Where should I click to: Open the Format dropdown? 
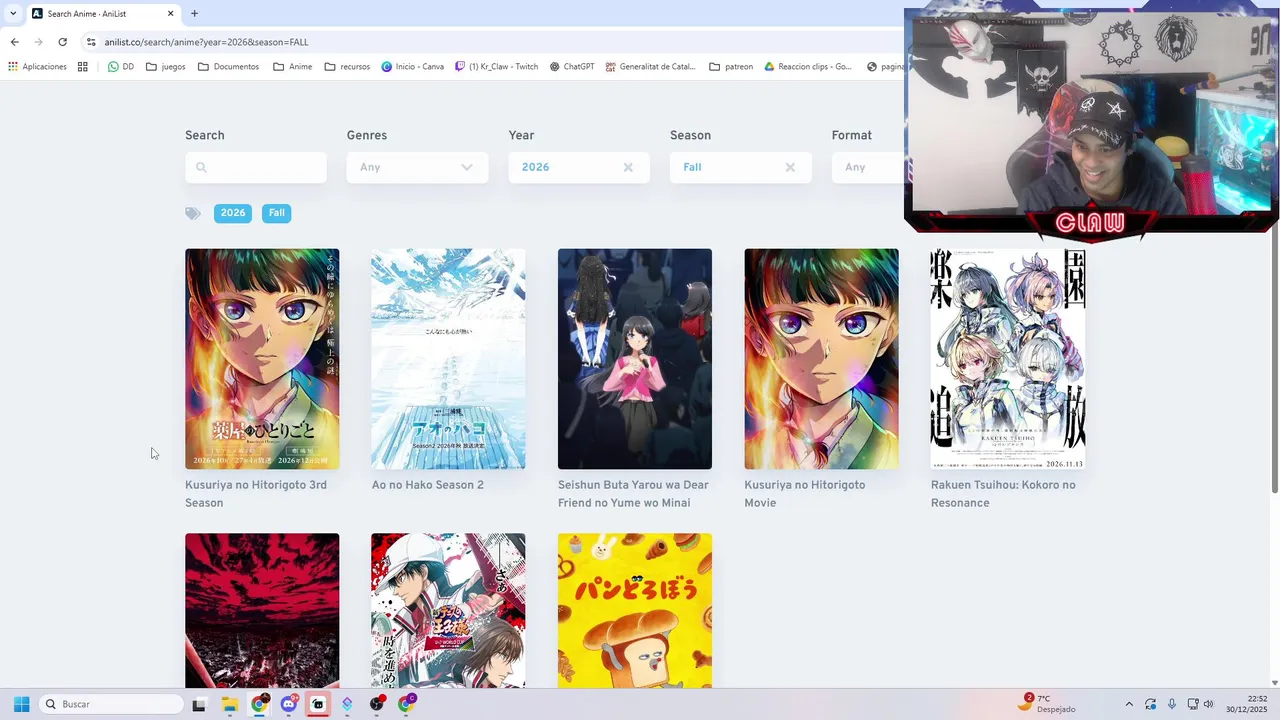point(868,167)
